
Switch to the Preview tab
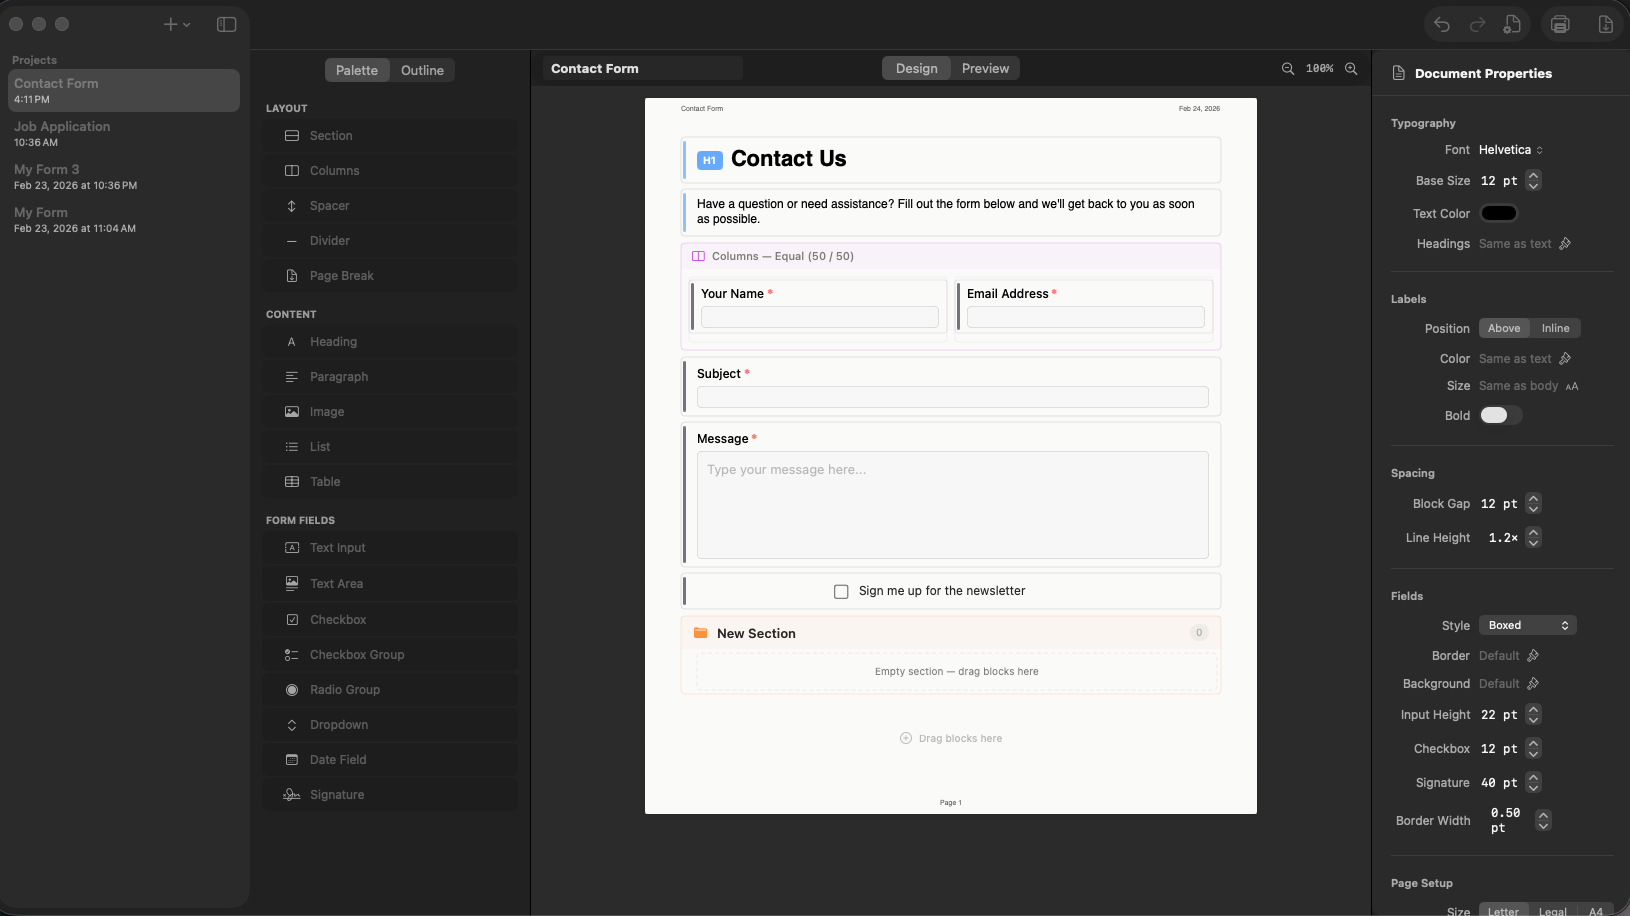tap(985, 68)
